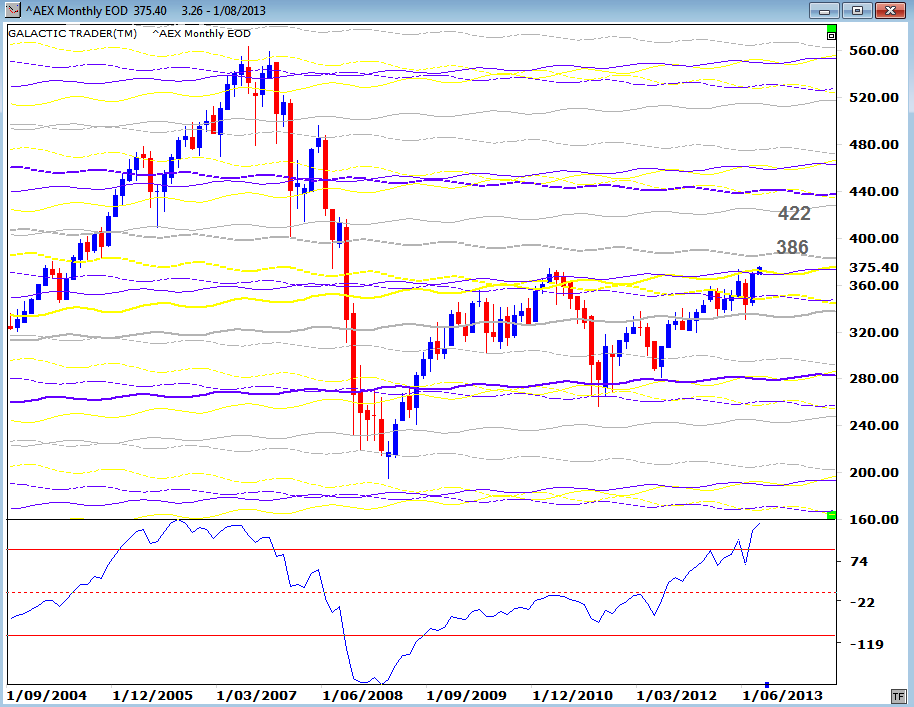
Task: Maximize the AEX Monthly EOD chart window
Action: [x=857, y=10]
